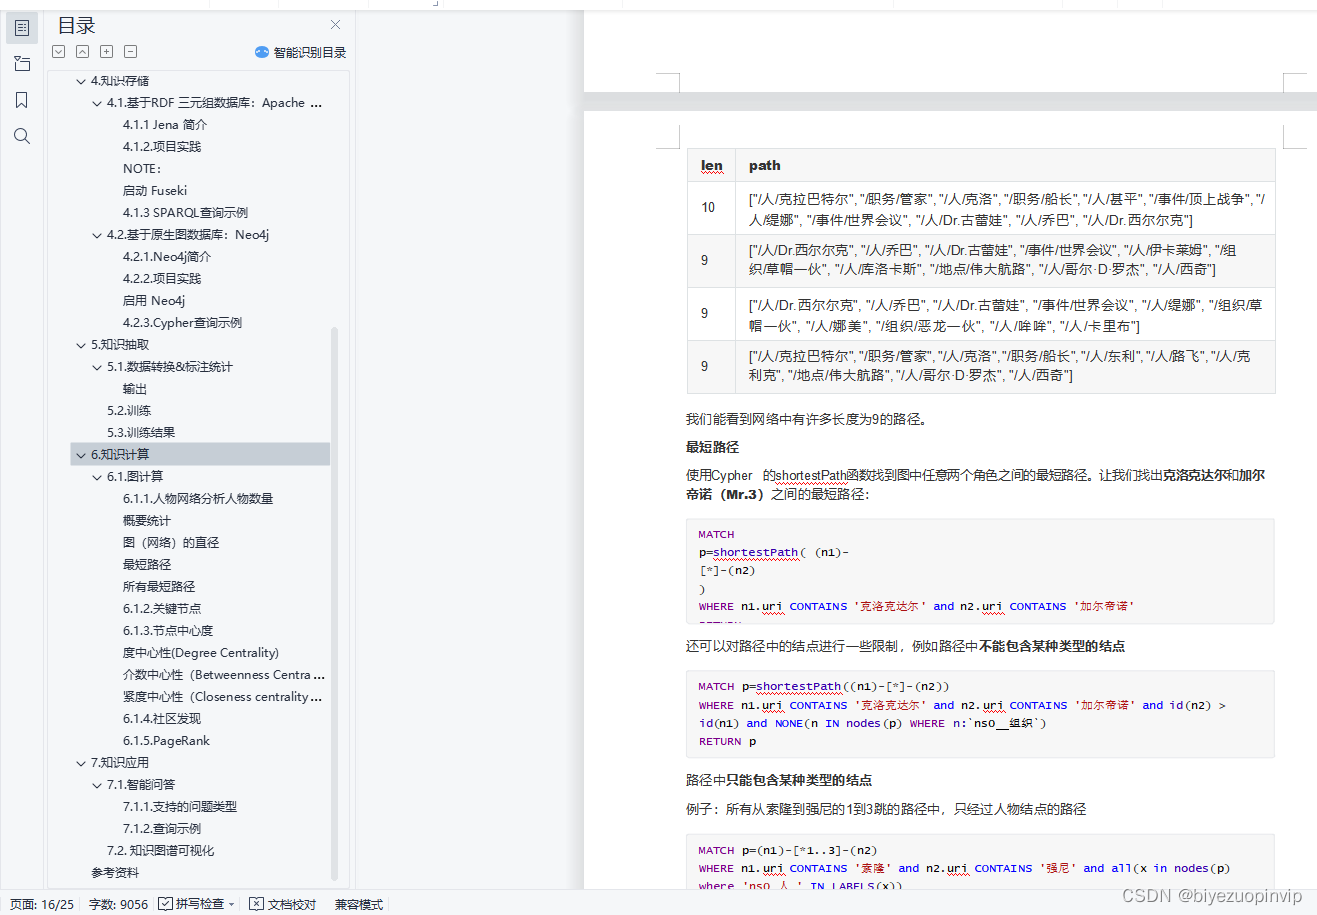1317x915 pixels.
Task: Open the find/search sidebar icon
Action: pos(22,136)
